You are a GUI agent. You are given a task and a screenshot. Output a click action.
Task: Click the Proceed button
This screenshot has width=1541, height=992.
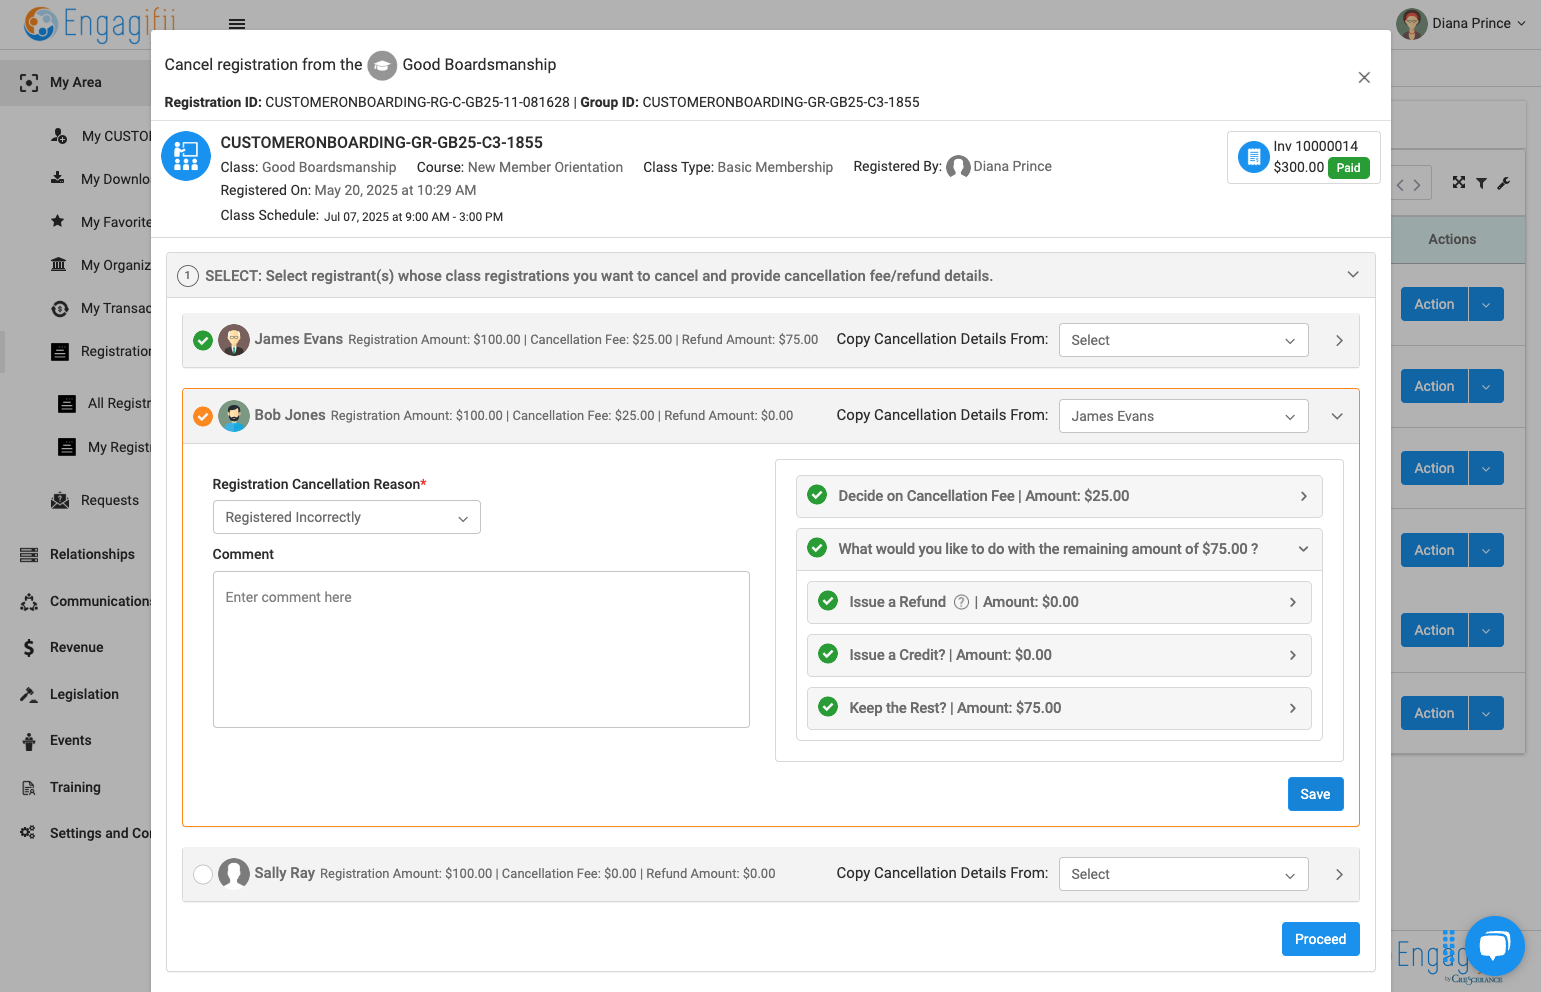(1320, 939)
